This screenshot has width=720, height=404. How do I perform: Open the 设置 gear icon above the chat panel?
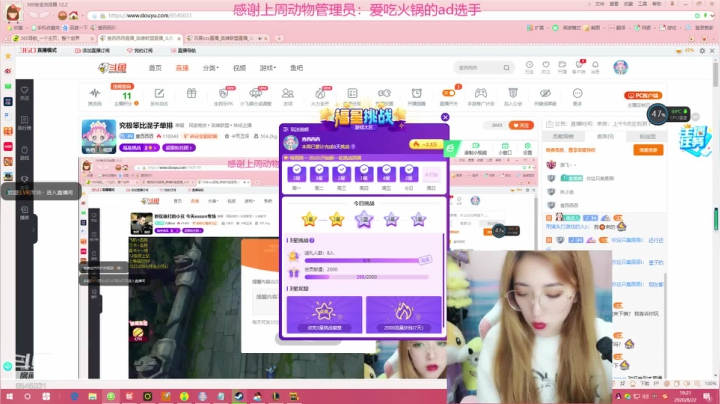pos(527,148)
